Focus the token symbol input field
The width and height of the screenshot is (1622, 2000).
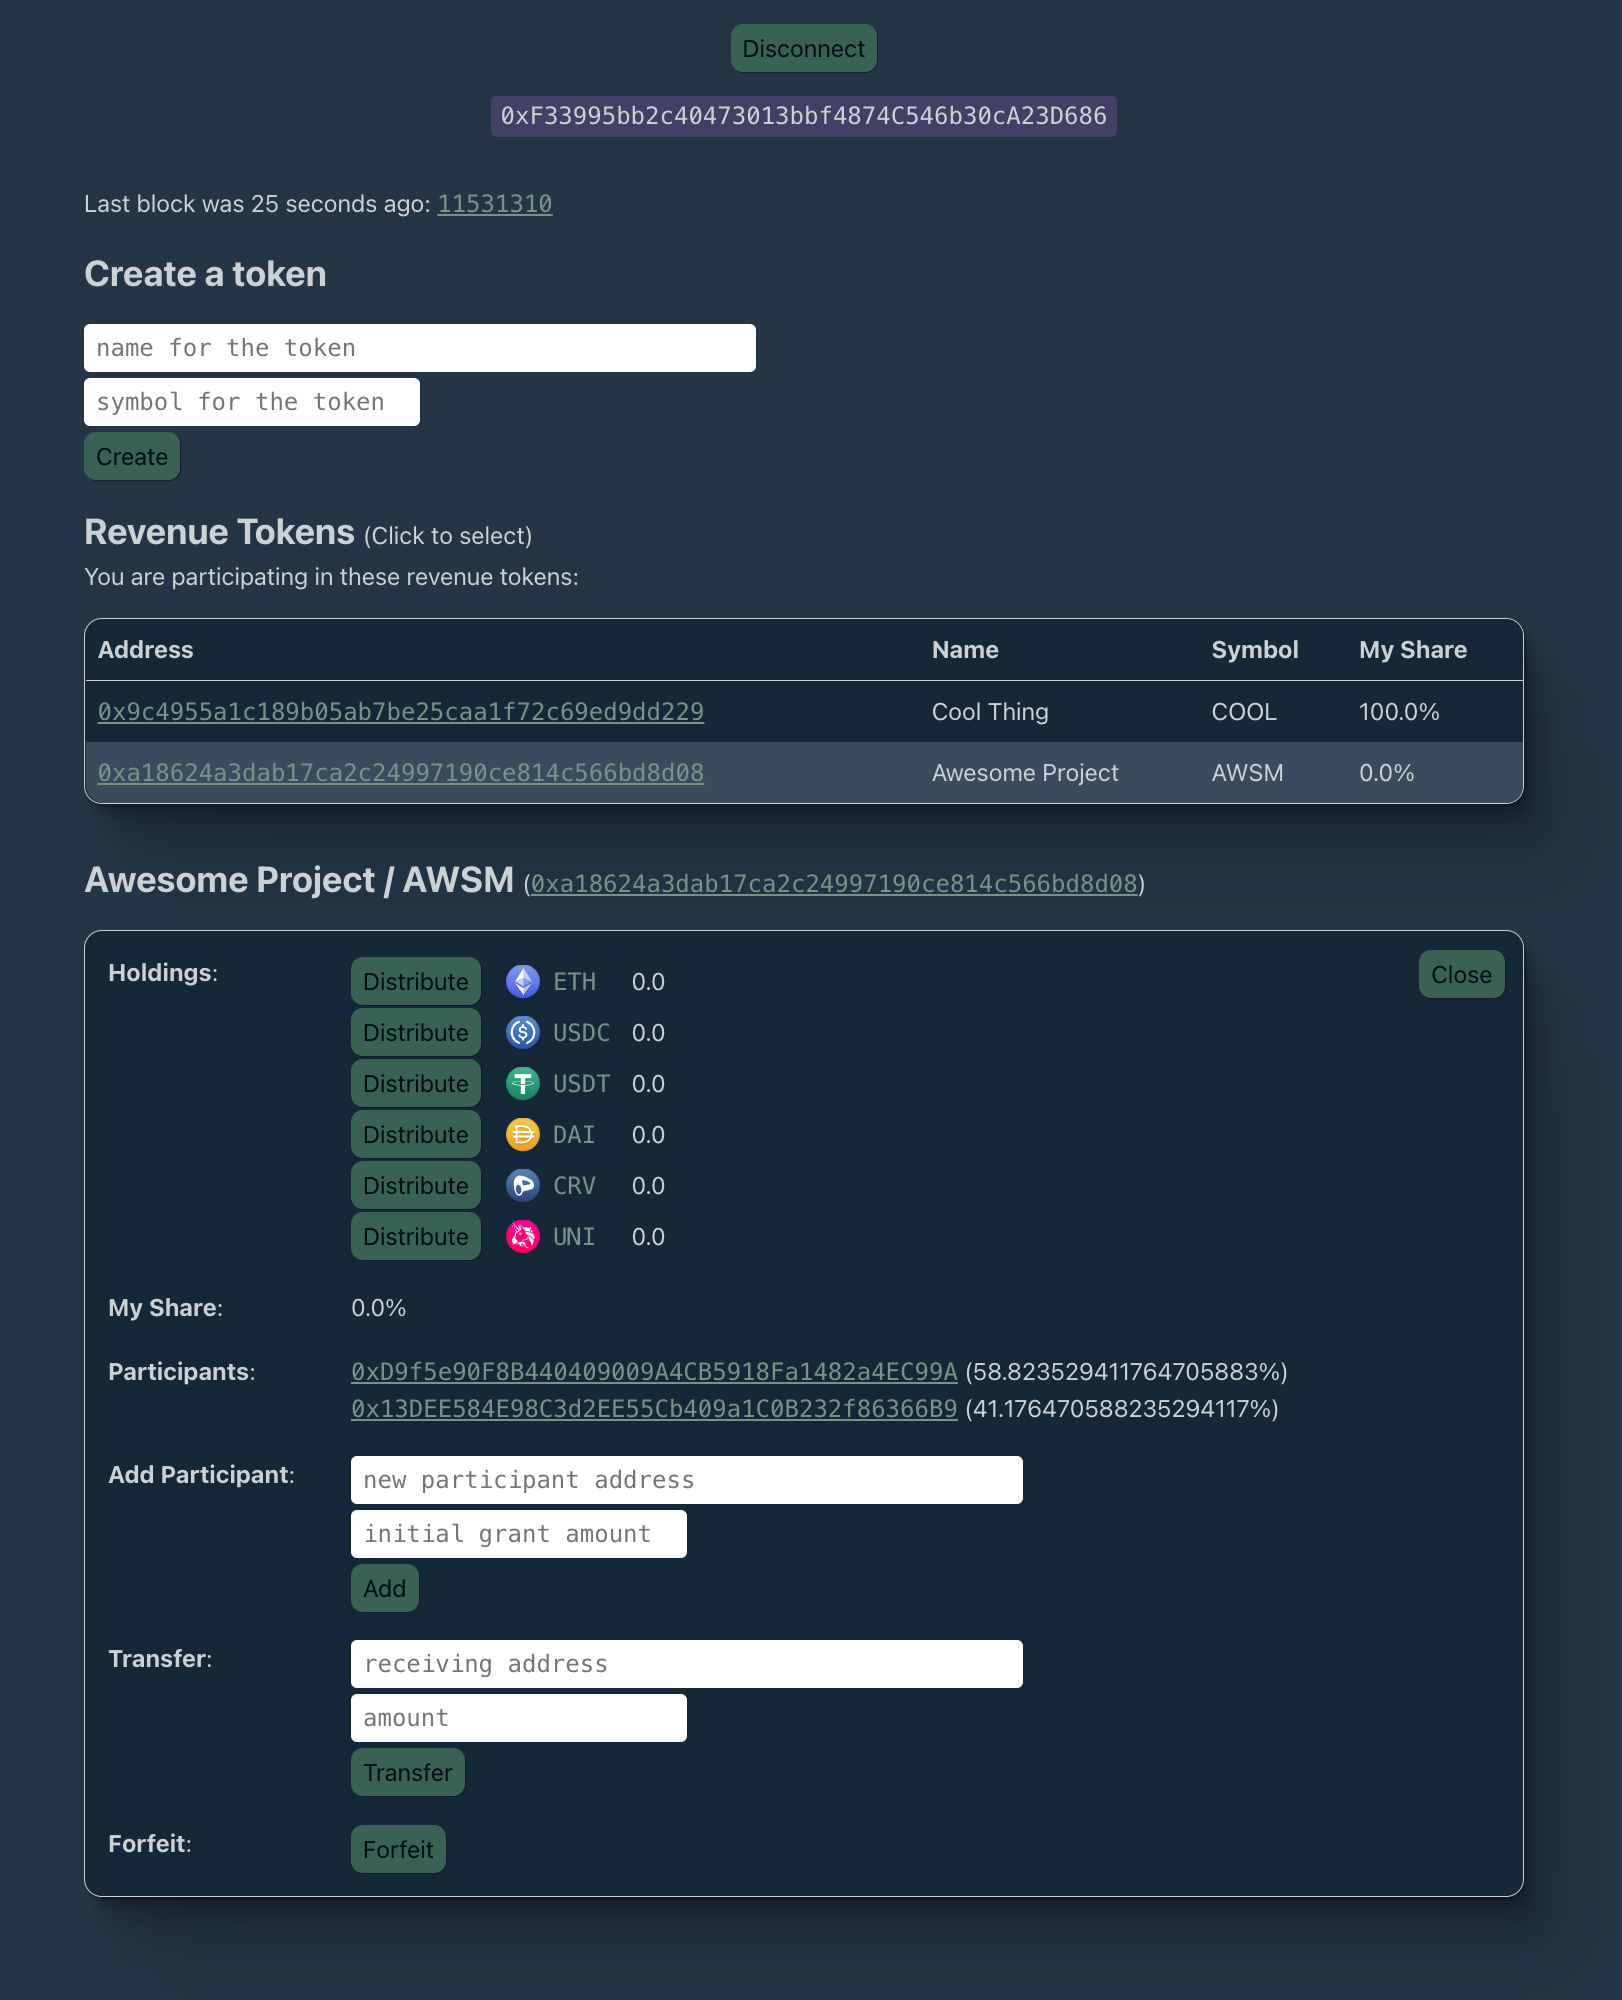(x=252, y=402)
